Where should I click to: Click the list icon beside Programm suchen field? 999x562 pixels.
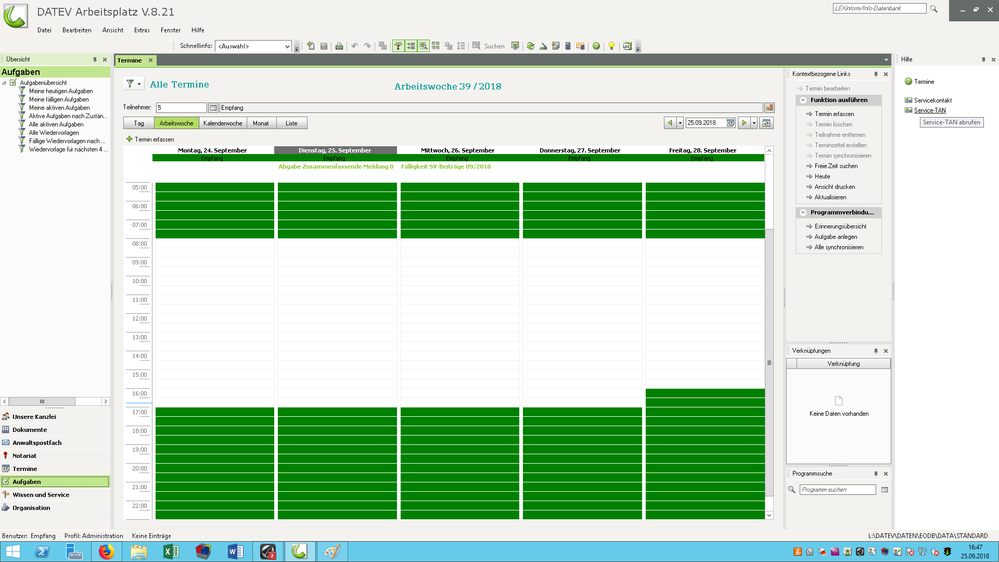point(884,489)
